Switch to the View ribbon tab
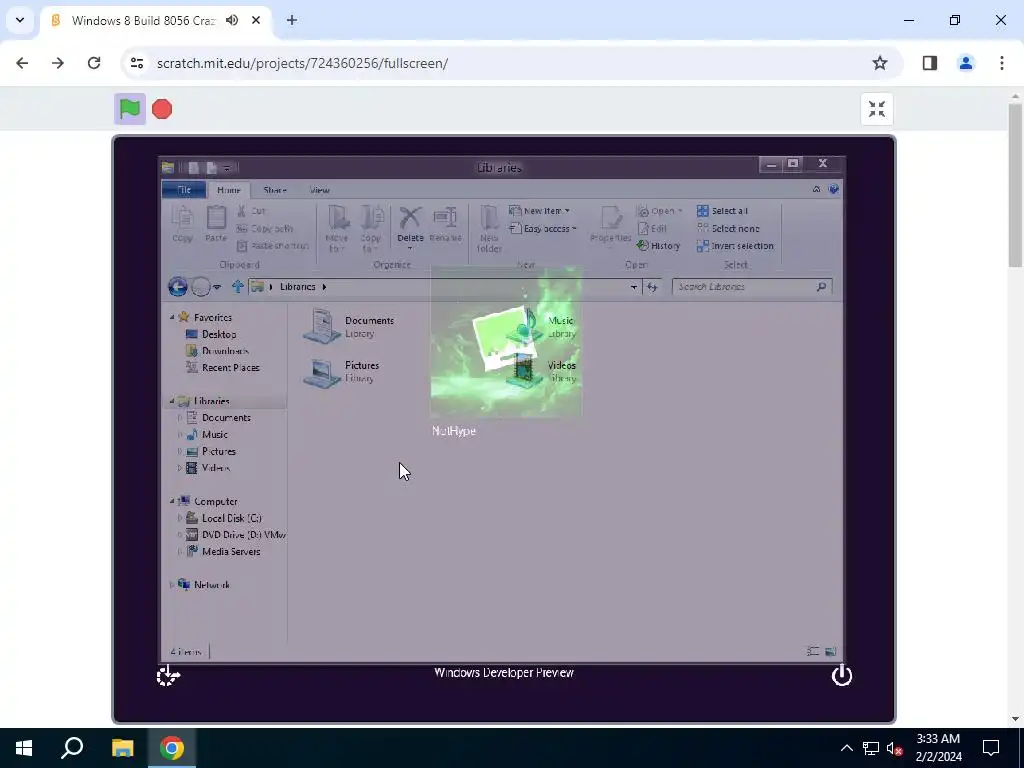1024x768 pixels. click(x=319, y=190)
